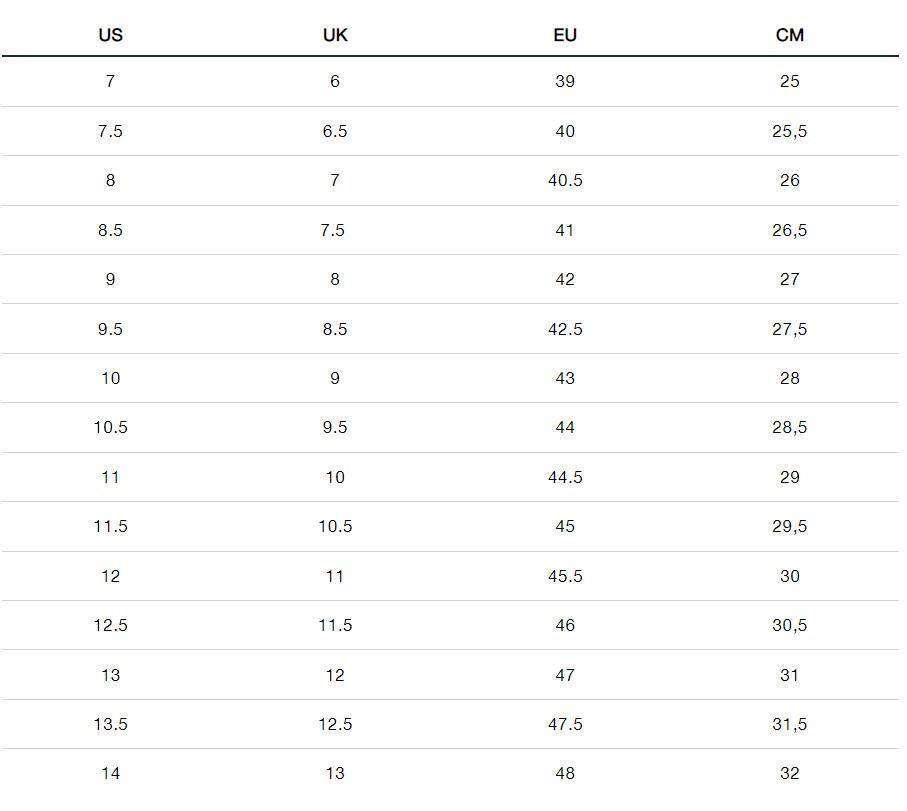The height and width of the screenshot is (811, 907).
Task: Click EU size 42.5 cell
Action: 565,329
